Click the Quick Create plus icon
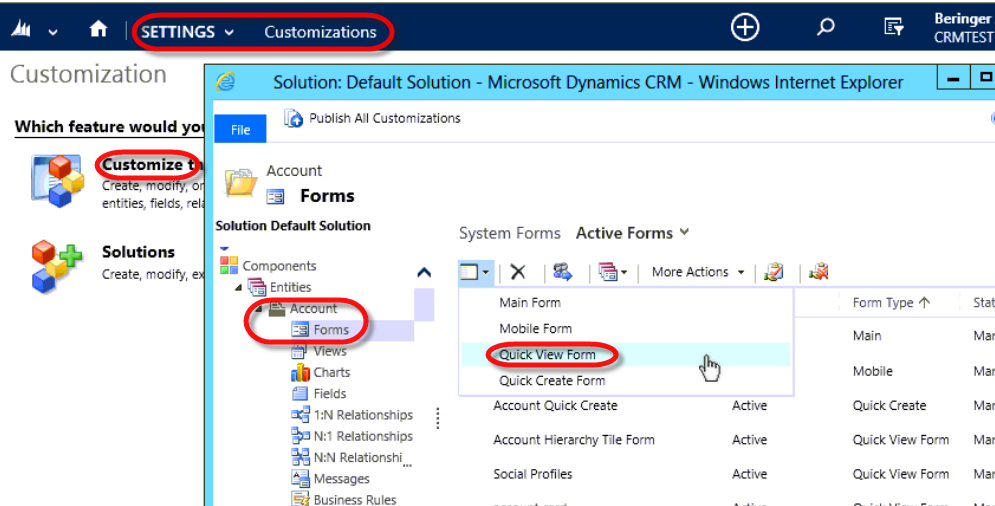995x506 pixels. [x=745, y=28]
